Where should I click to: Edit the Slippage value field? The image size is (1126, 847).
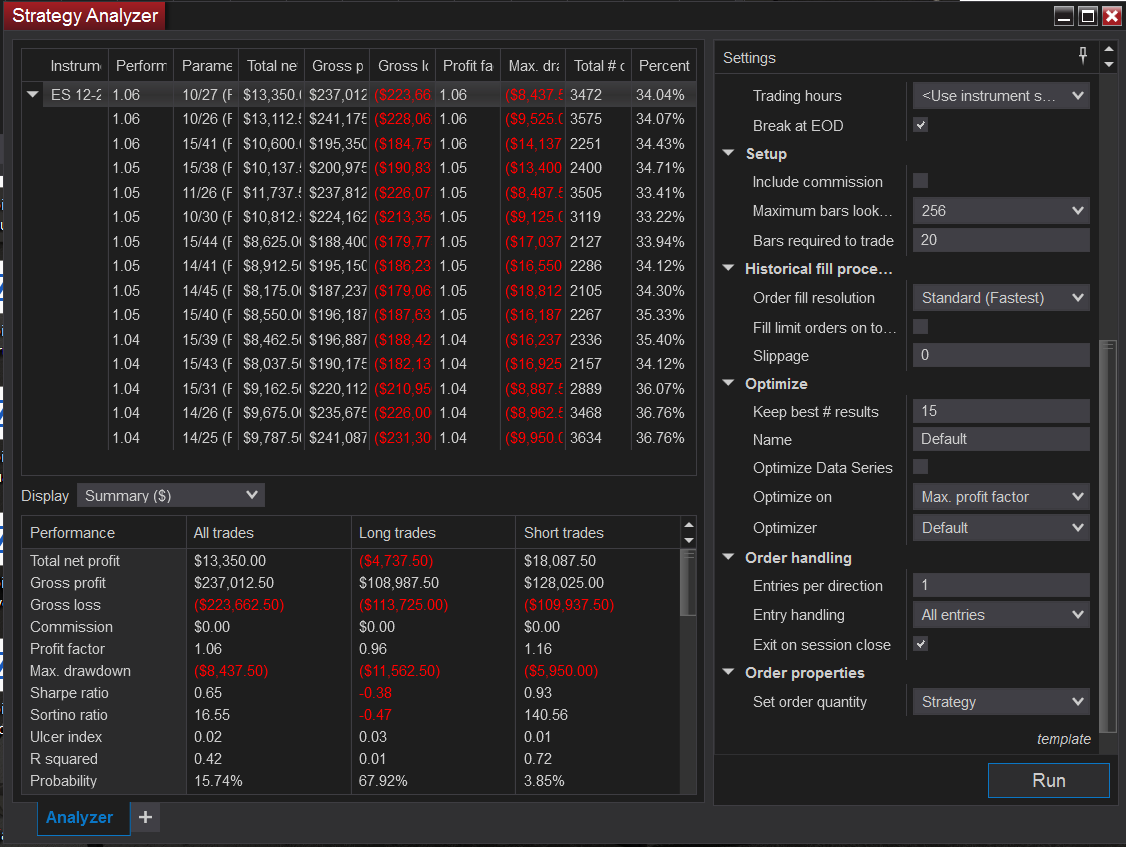pyautogui.click(x=1001, y=355)
